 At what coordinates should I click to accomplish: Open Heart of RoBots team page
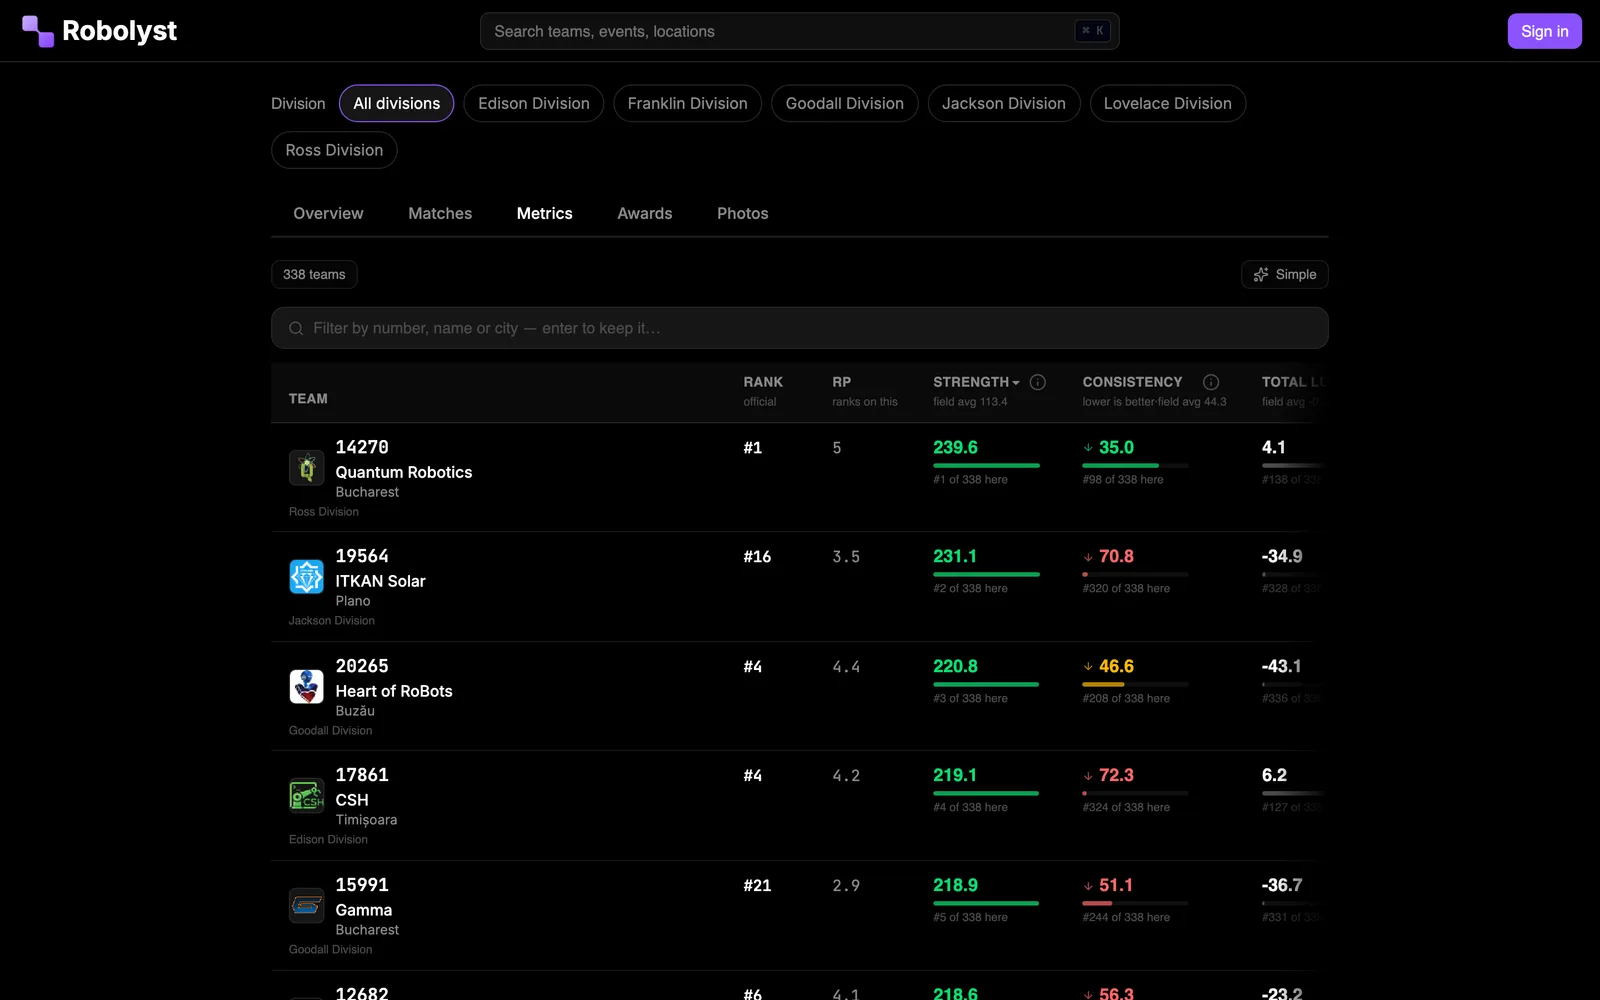394,691
